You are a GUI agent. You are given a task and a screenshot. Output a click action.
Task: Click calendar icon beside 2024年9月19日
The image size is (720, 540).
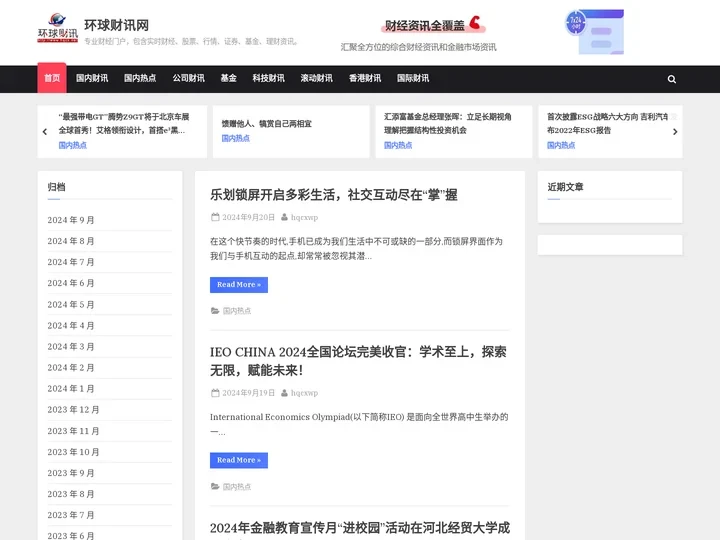pyautogui.click(x=215, y=393)
